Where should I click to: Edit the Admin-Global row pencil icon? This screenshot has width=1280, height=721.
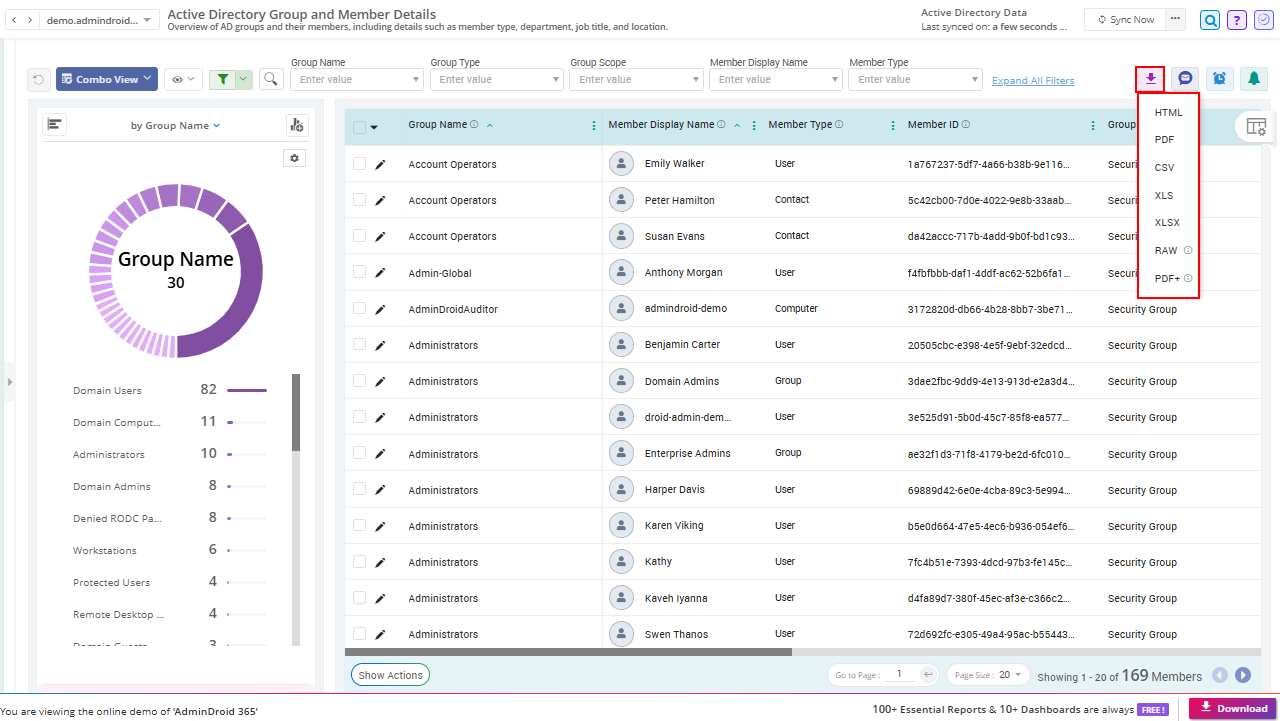pyautogui.click(x=380, y=273)
